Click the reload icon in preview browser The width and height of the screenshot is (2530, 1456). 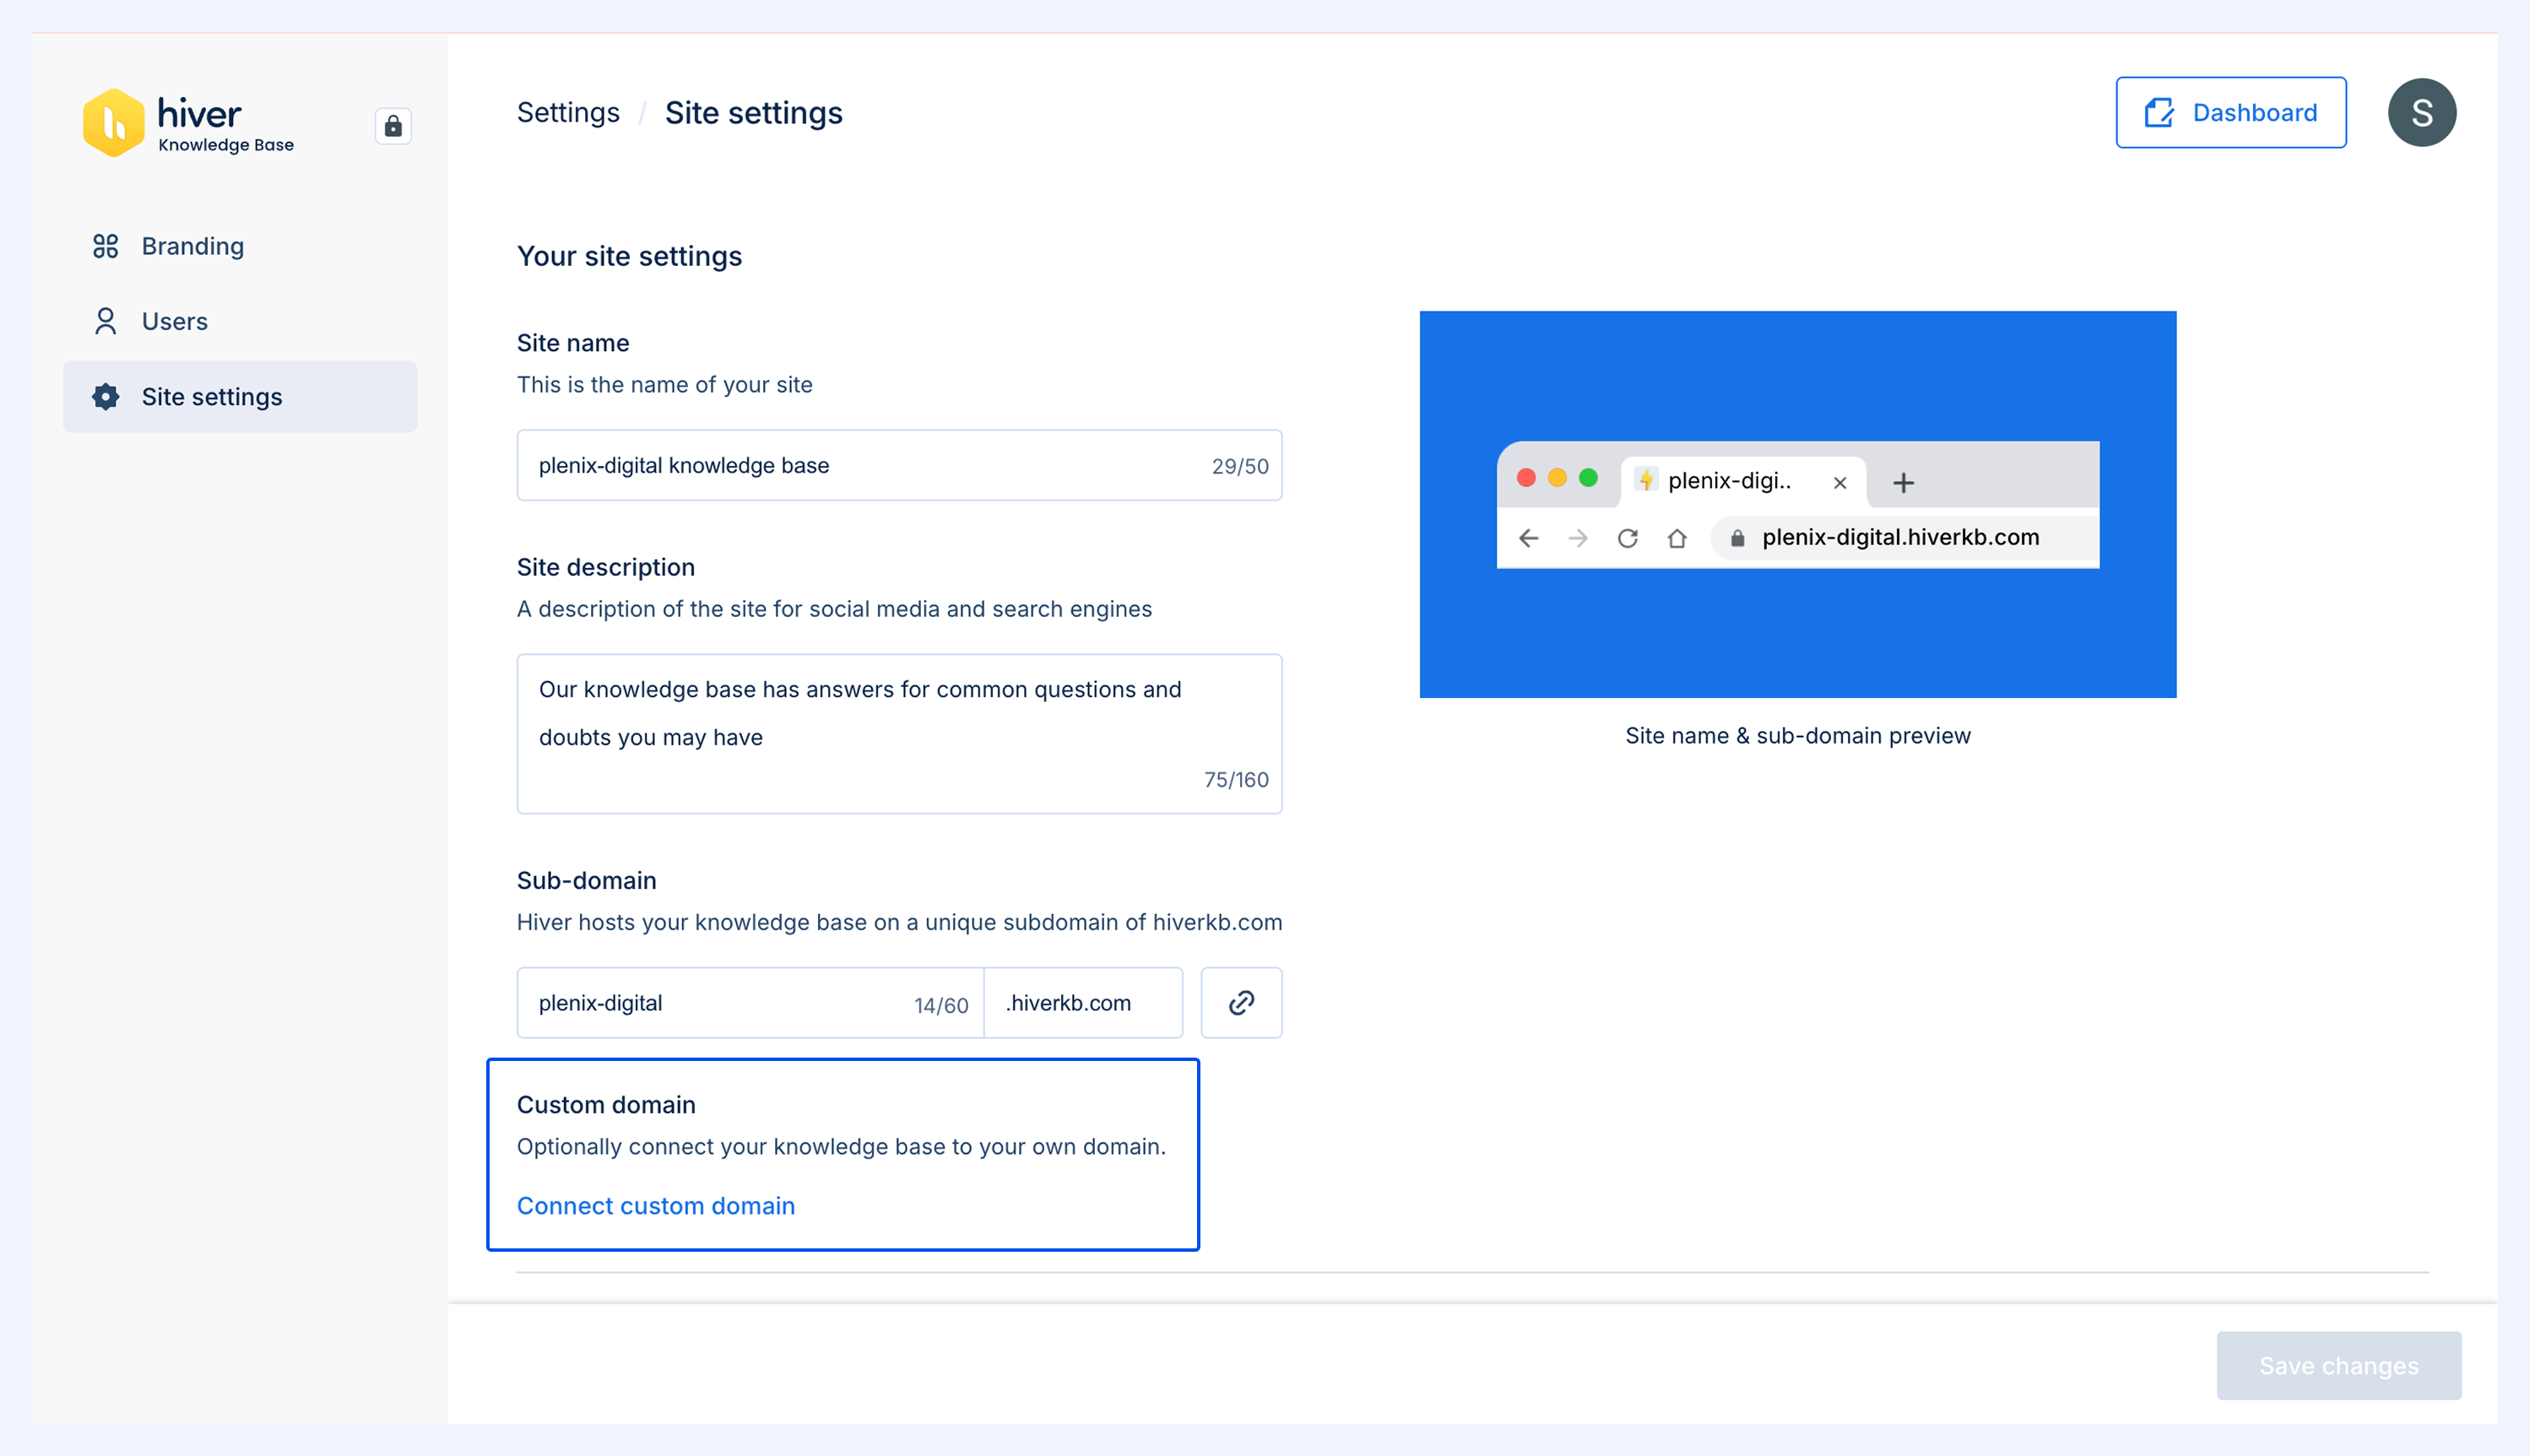coord(1628,539)
